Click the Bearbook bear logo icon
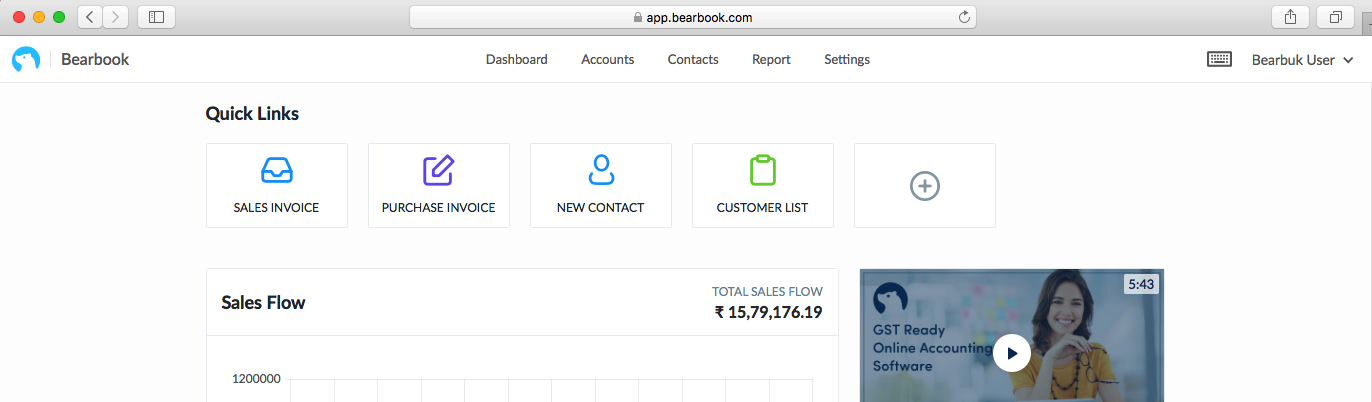 (26, 60)
